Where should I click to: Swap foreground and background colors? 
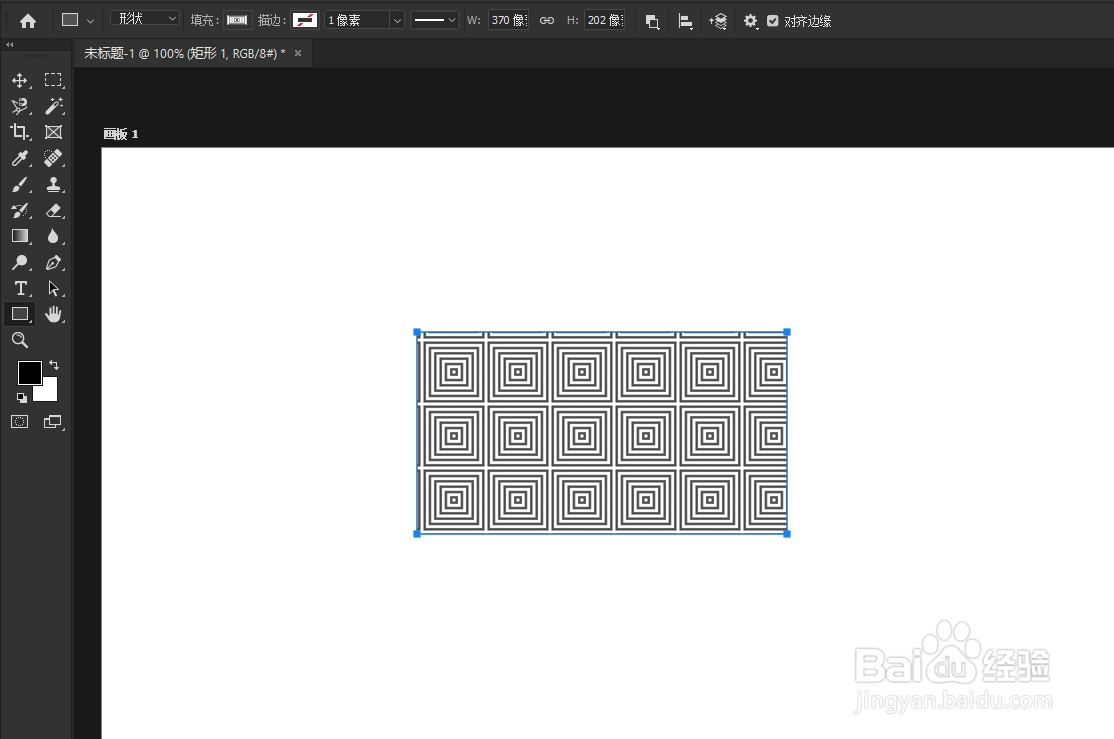pyautogui.click(x=54, y=365)
